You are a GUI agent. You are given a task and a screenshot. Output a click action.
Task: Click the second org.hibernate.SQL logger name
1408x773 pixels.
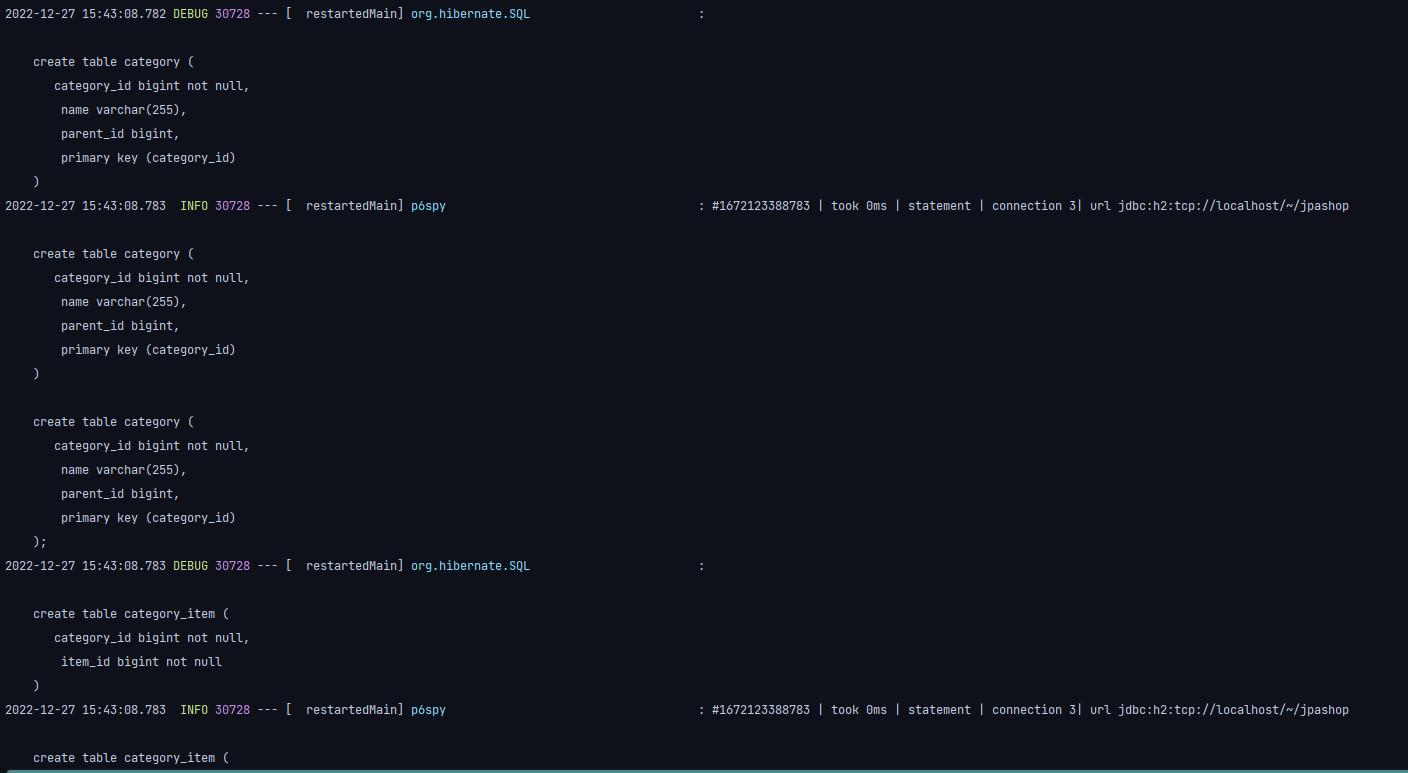pyautogui.click(x=470, y=566)
